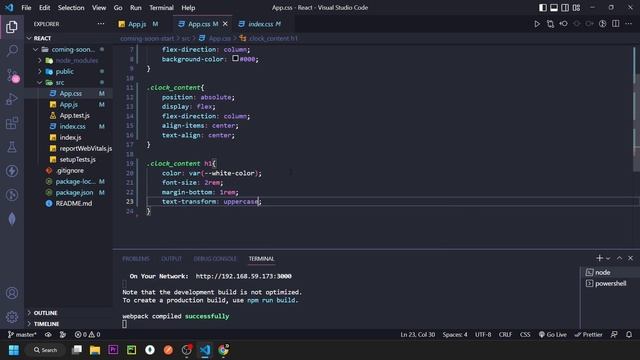Open the File menu
This screenshot has width=640, height=360.
click(26, 8)
